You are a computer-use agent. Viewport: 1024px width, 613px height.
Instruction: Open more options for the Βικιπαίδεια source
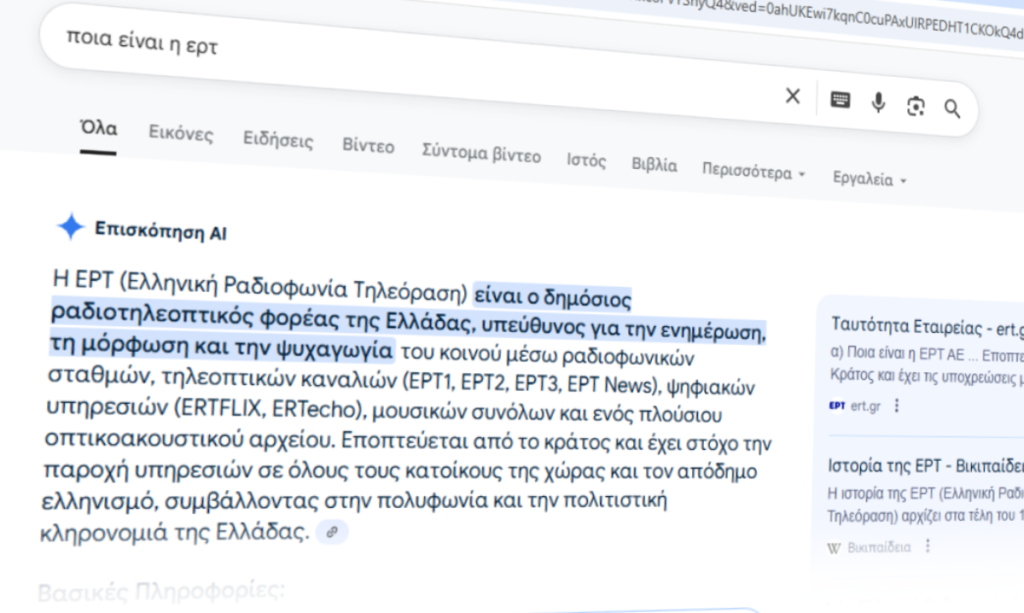point(927,546)
